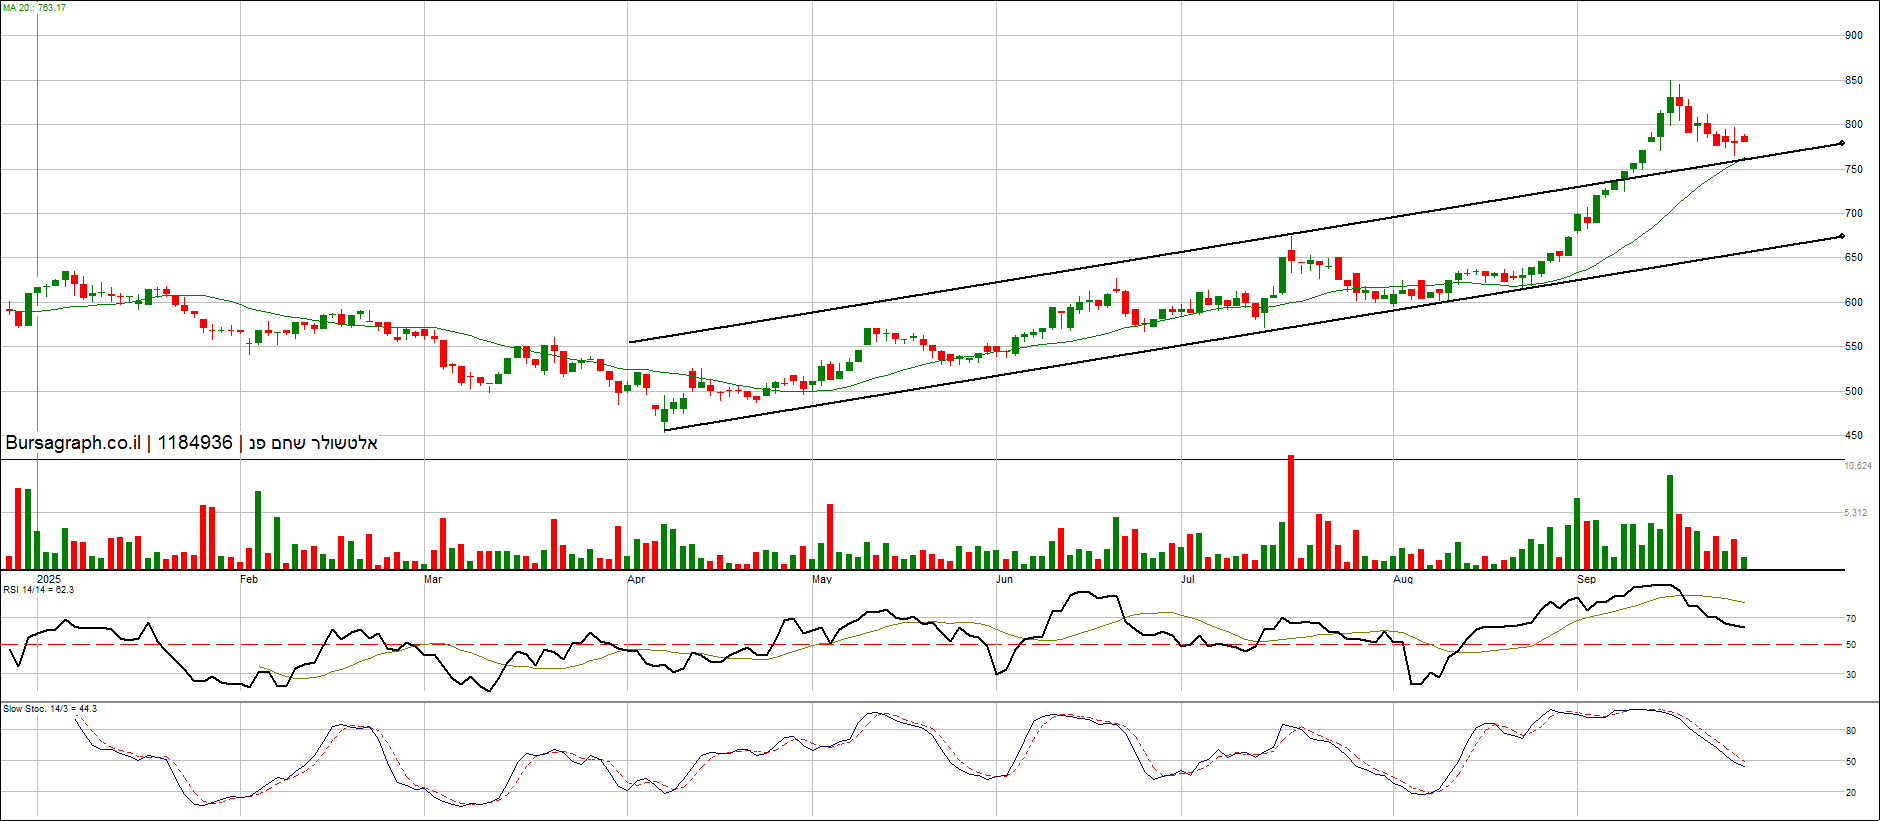Click the MA 20 indicator label
The height and width of the screenshot is (821, 1880).
(34, 8)
